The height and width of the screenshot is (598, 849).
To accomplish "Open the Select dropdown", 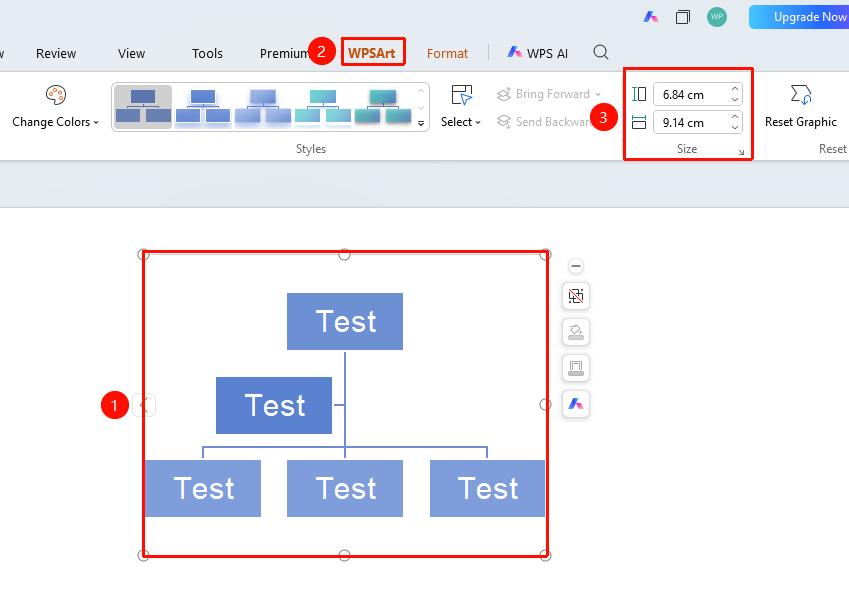I will [x=461, y=107].
